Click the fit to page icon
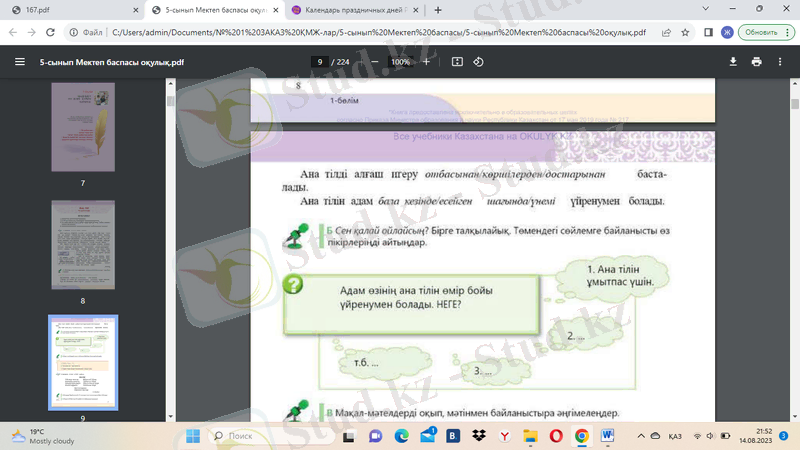 tap(458, 61)
